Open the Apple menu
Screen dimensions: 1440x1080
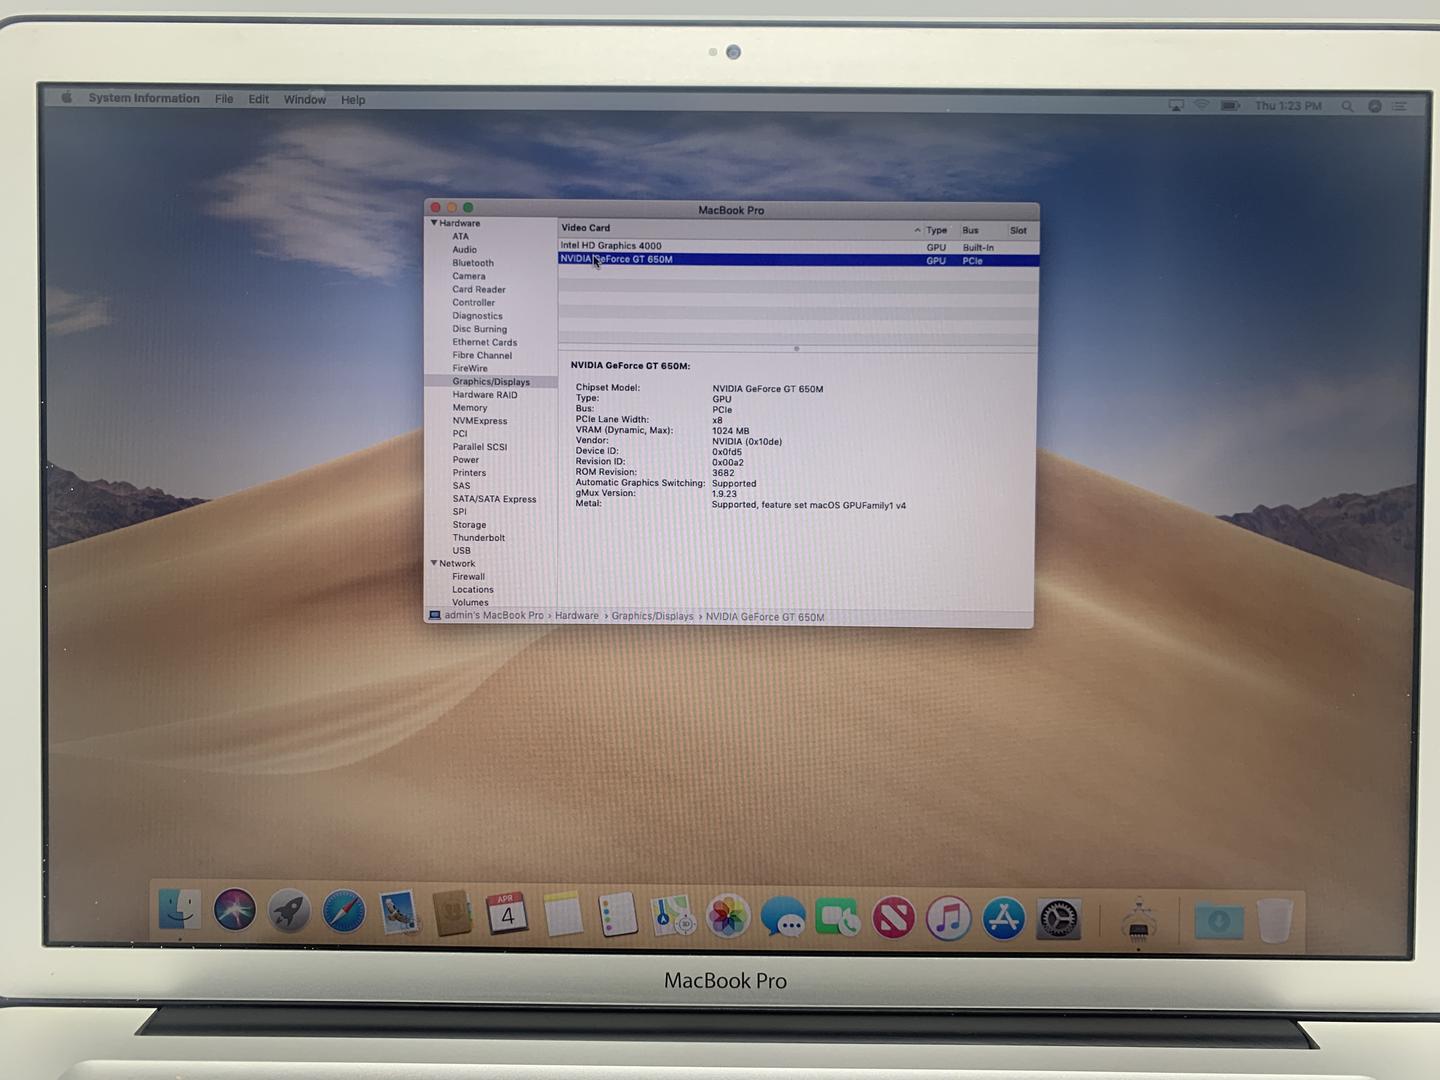(x=67, y=98)
